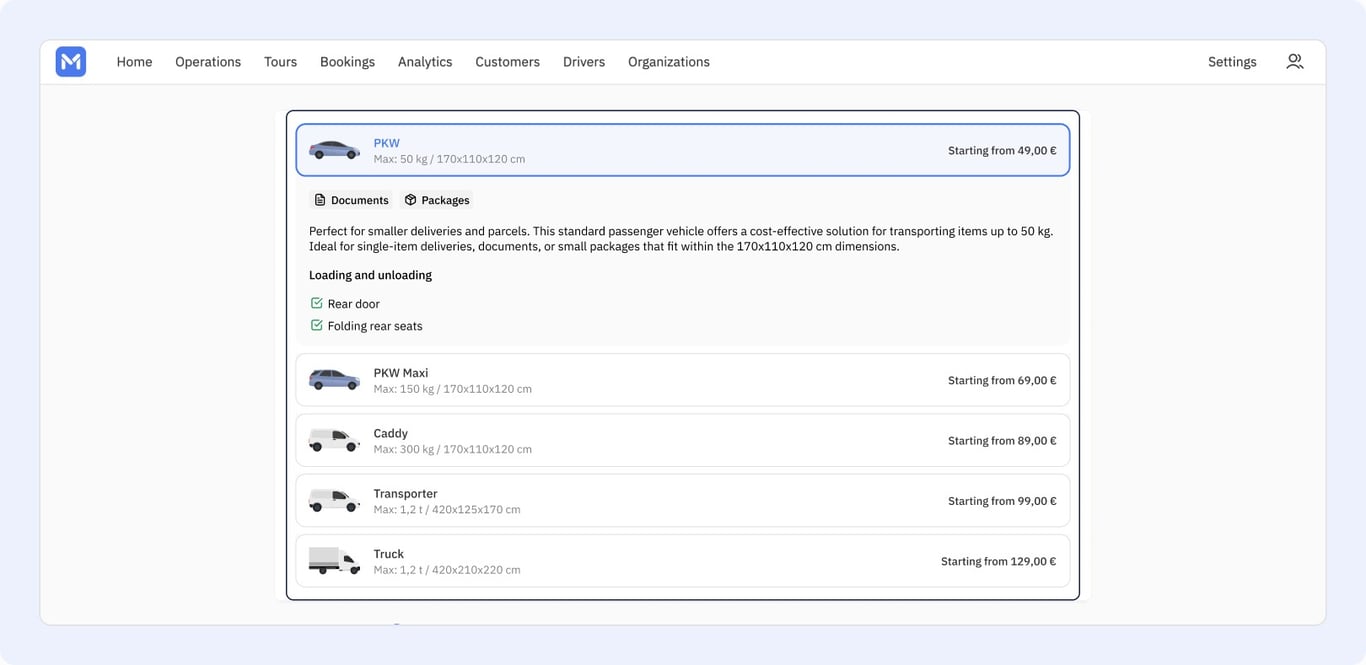The image size is (1366, 665).
Task: Collapse the selected PKW vehicle option
Action: (683, 150)
